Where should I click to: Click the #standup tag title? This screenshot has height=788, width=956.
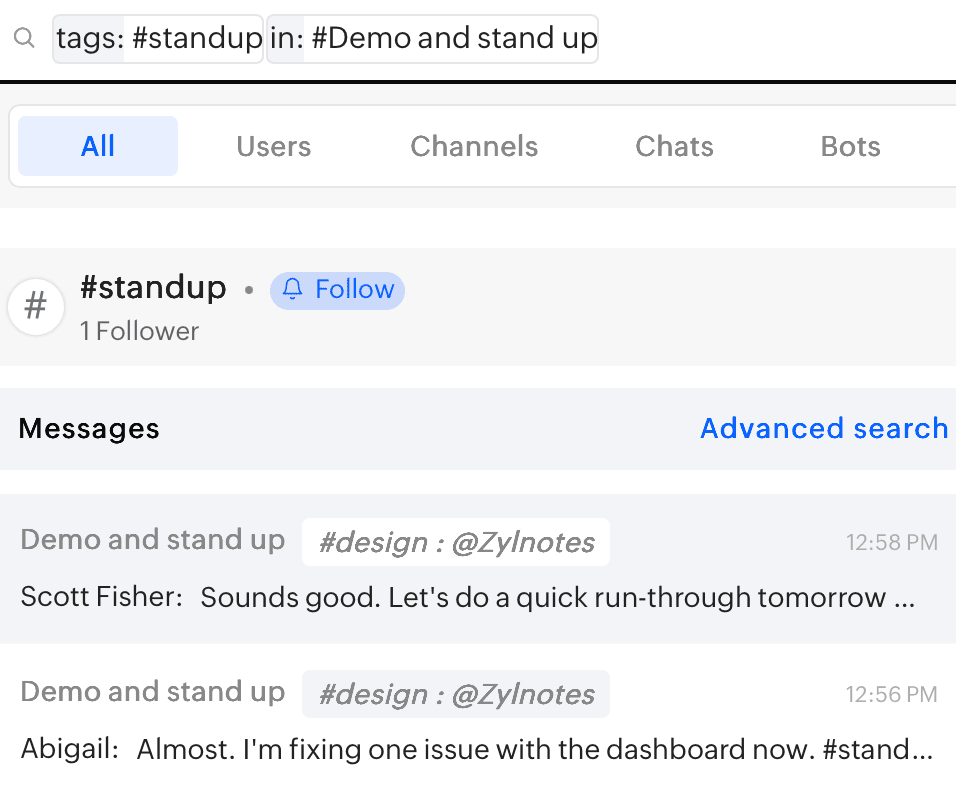pyautogui.click(x=153, y=287)
